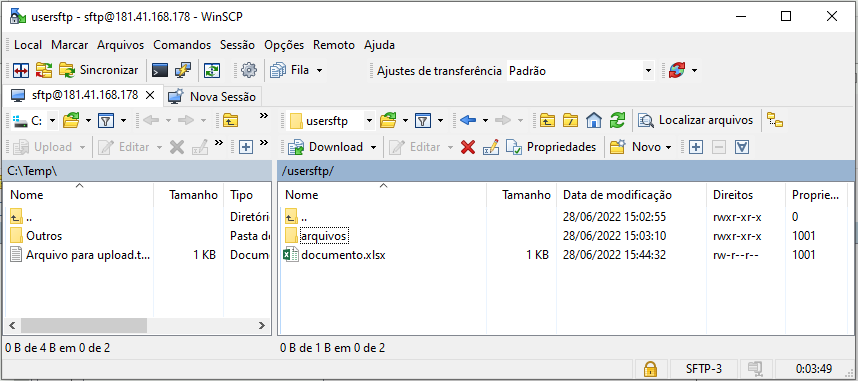This screenshot has height=381, width=858.
Task: Expand the Novo dropdown arrow
Action: point(668,147)
